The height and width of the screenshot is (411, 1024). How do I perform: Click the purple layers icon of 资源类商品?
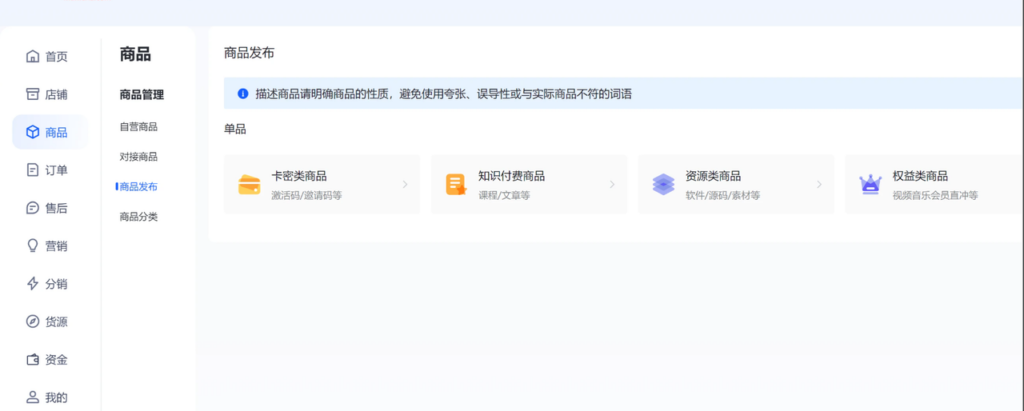click(x=664, y=185)
